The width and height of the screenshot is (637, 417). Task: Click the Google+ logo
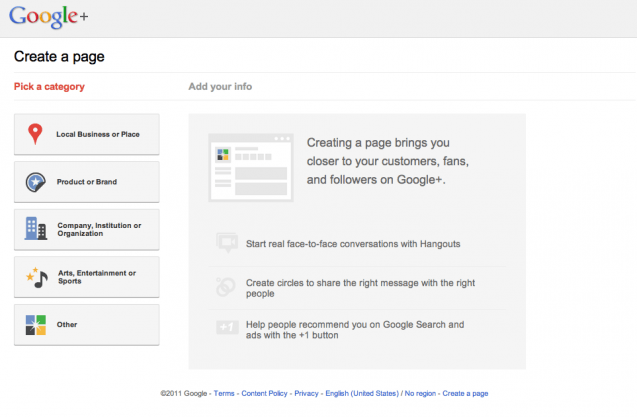coord(48,17)
